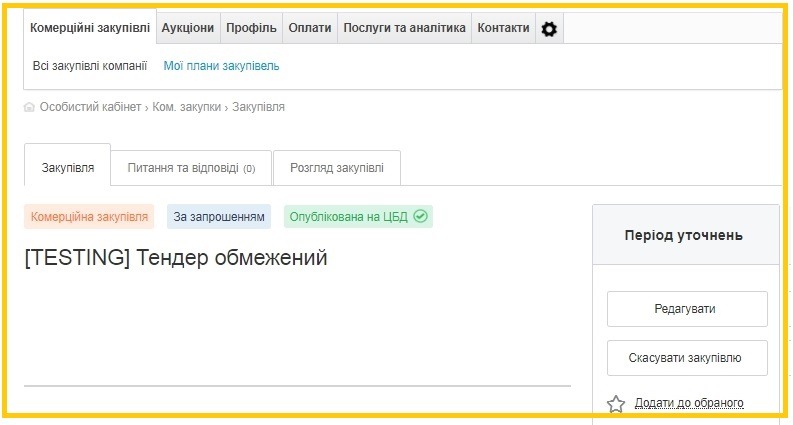Go to the Профіль menu
The image size is (793, 425).
click(251, 29)
